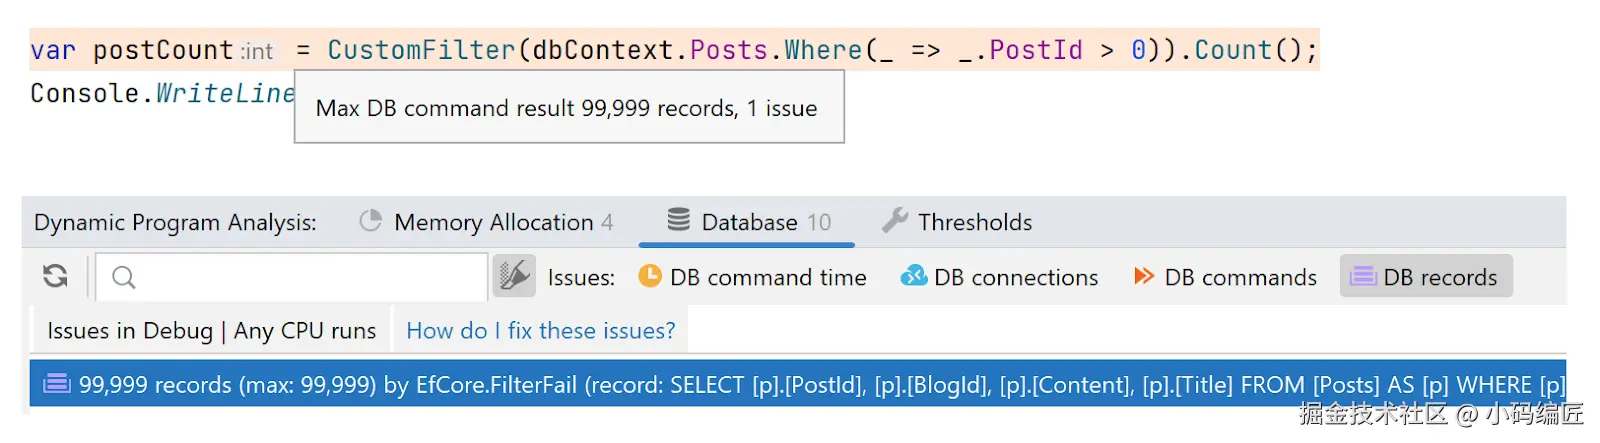Click the CustomFilter method call in code
This screenshot has width=1600, height=443.
click(x=421, y=50)
